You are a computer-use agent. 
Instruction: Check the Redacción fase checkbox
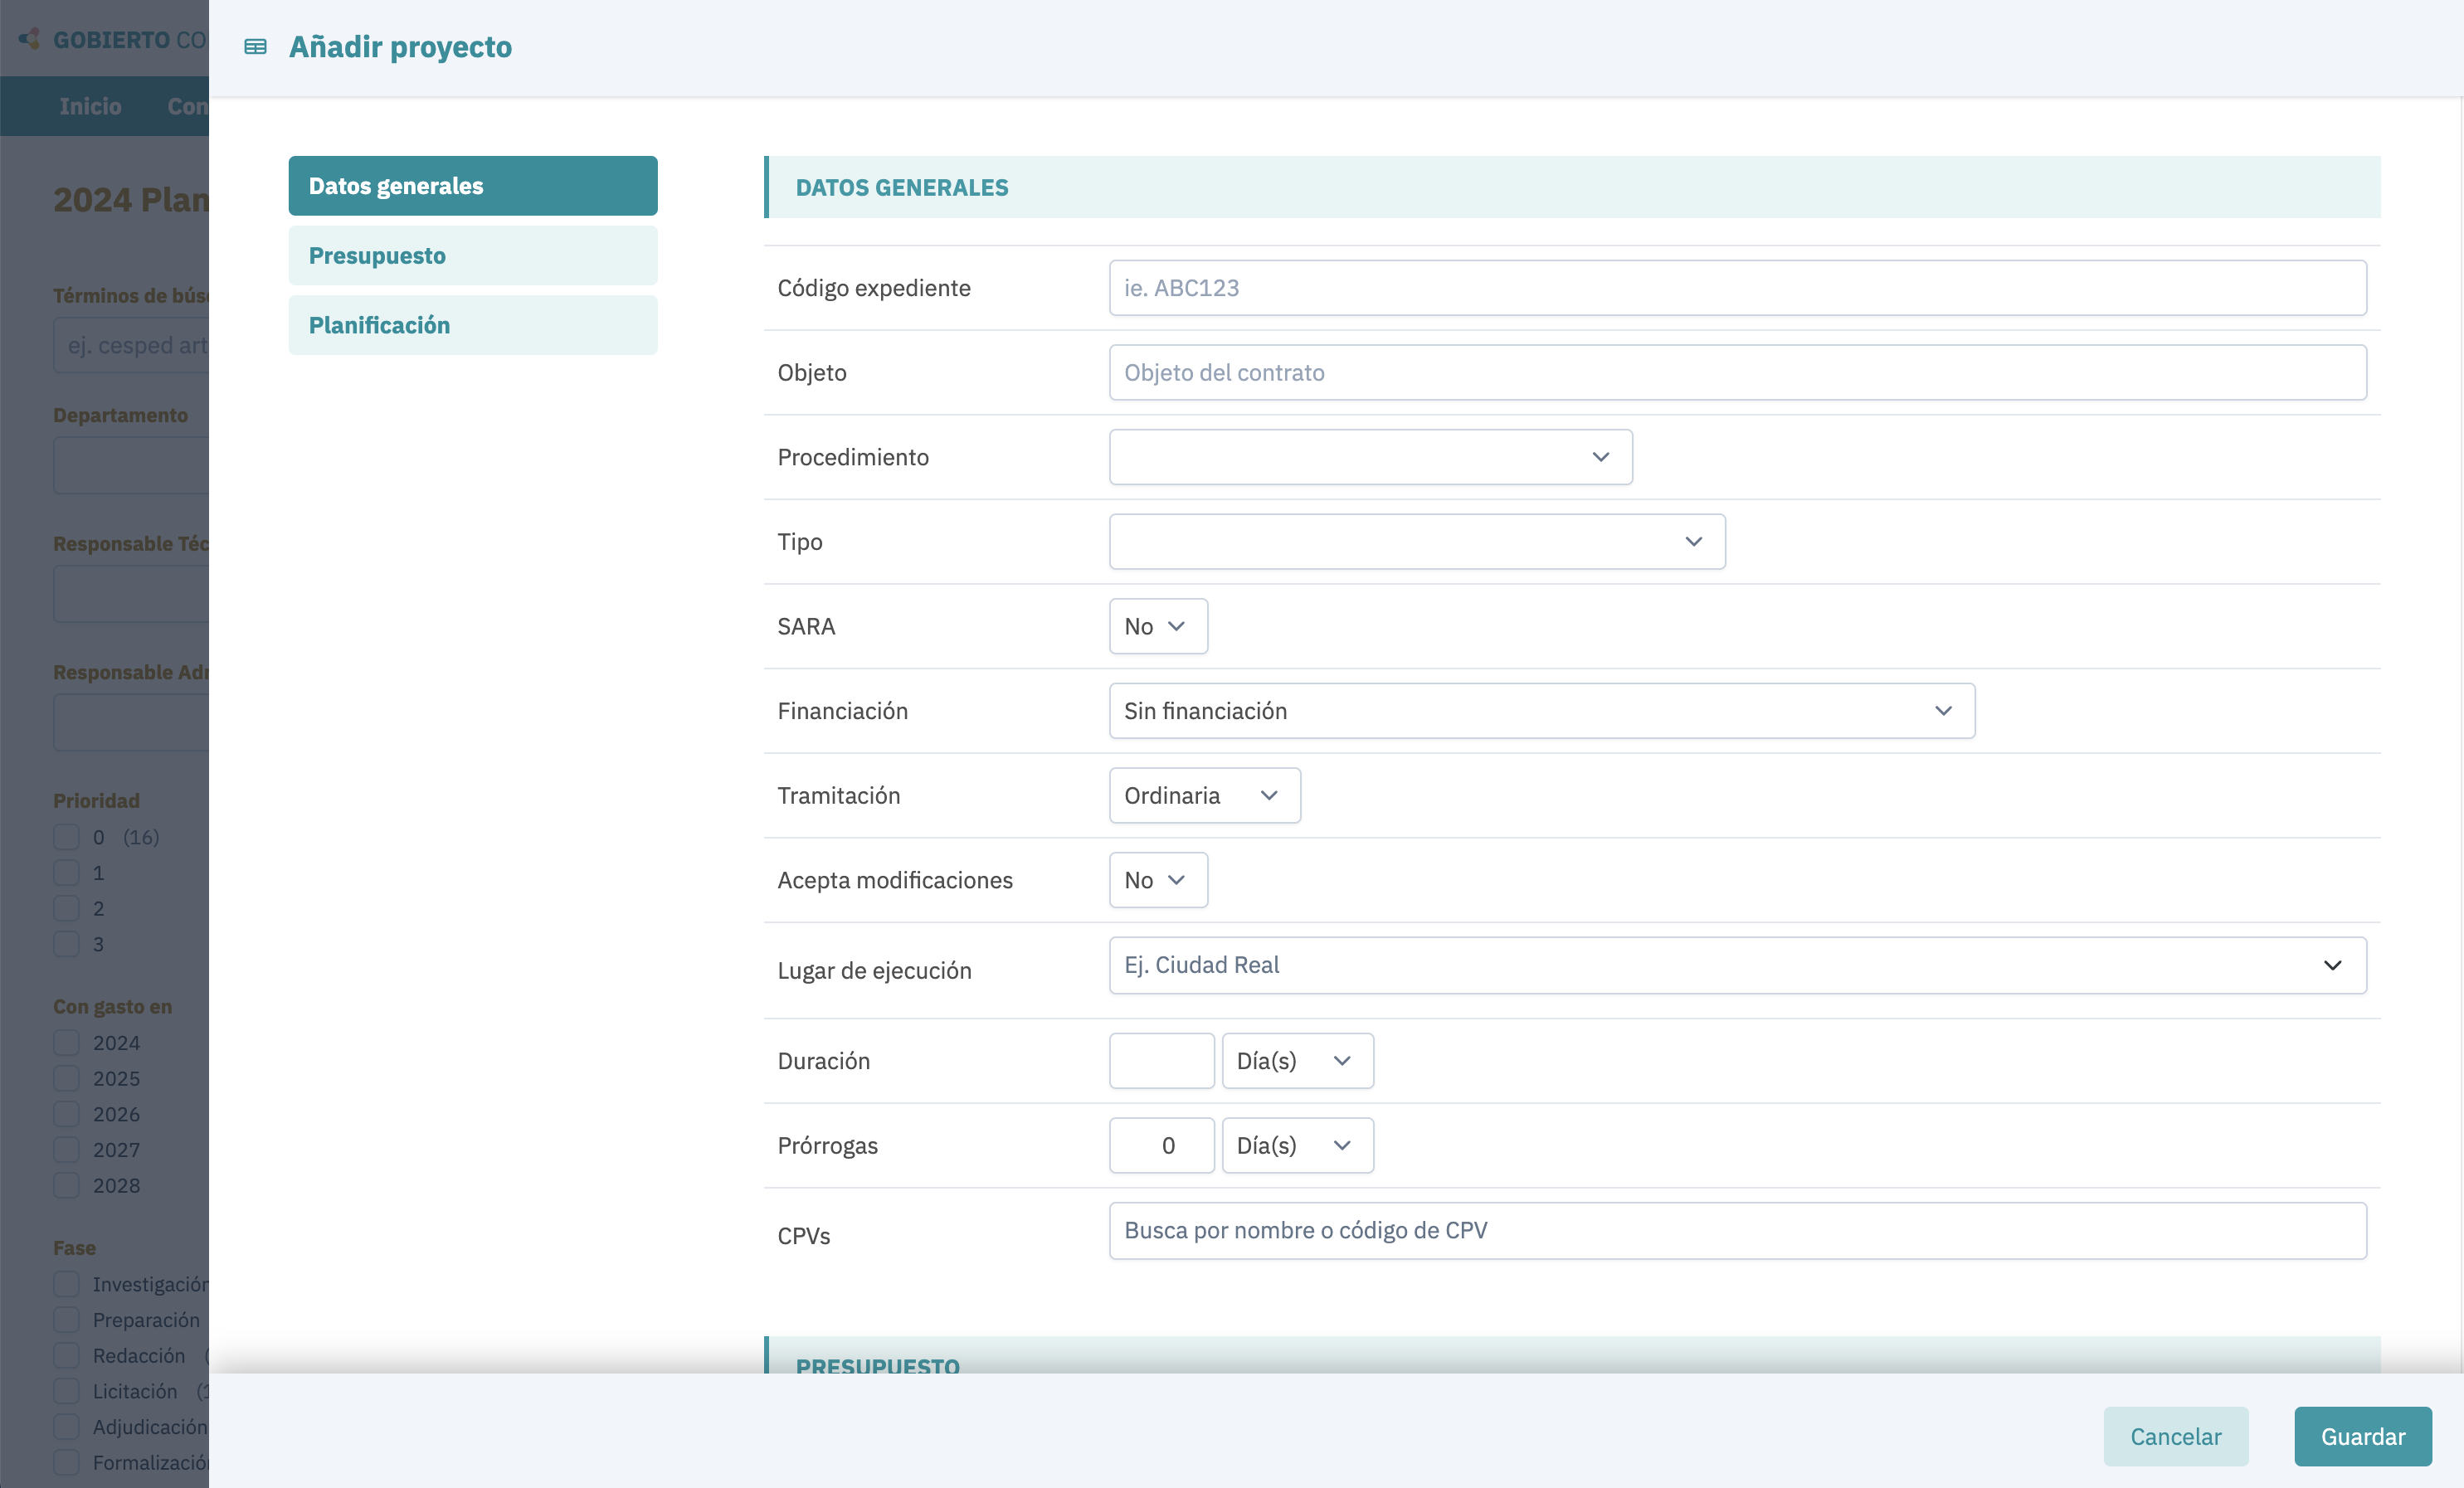[67, 1356]
